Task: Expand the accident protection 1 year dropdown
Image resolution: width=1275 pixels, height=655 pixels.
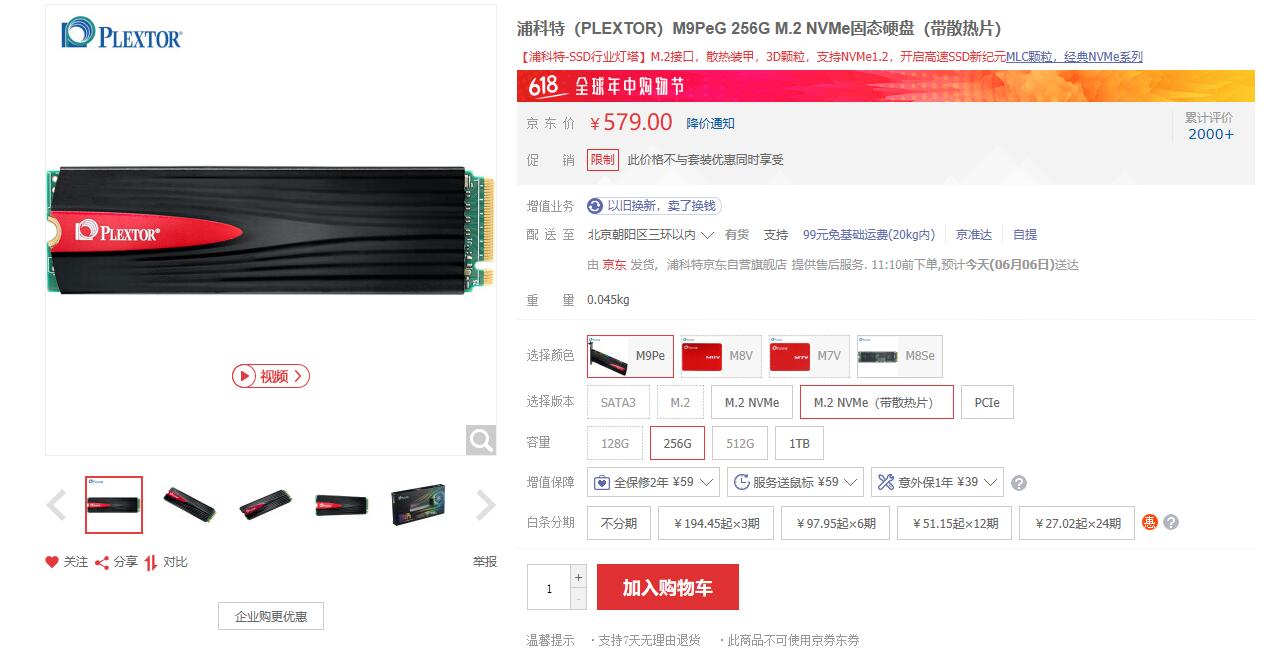Action: [937, 482]
